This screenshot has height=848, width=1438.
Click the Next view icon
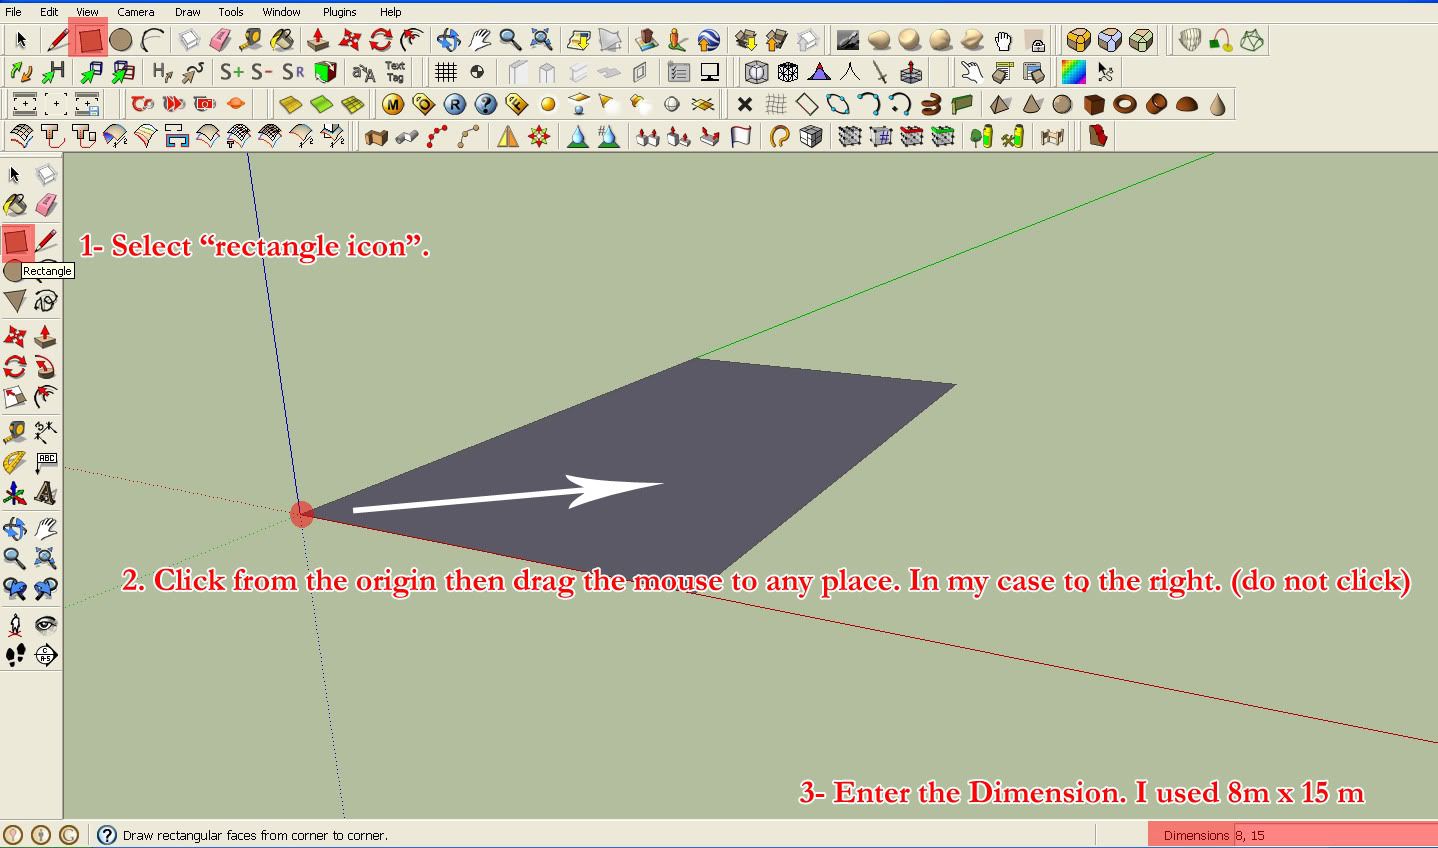[x=45, y=588]
